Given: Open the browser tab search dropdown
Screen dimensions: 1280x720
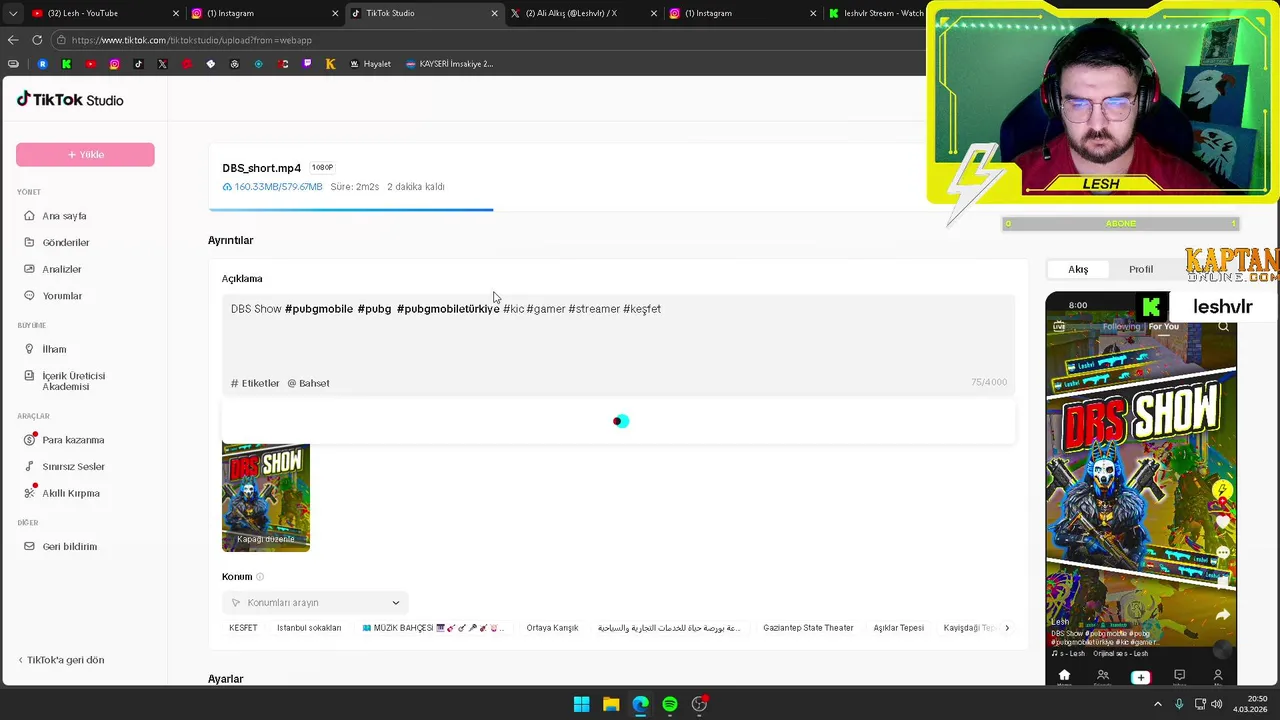Looking at the screenshot, I should (x=13, y=13).
